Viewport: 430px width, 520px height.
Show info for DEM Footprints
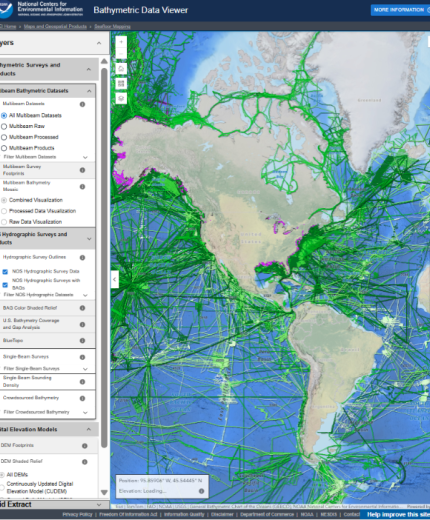85,446
